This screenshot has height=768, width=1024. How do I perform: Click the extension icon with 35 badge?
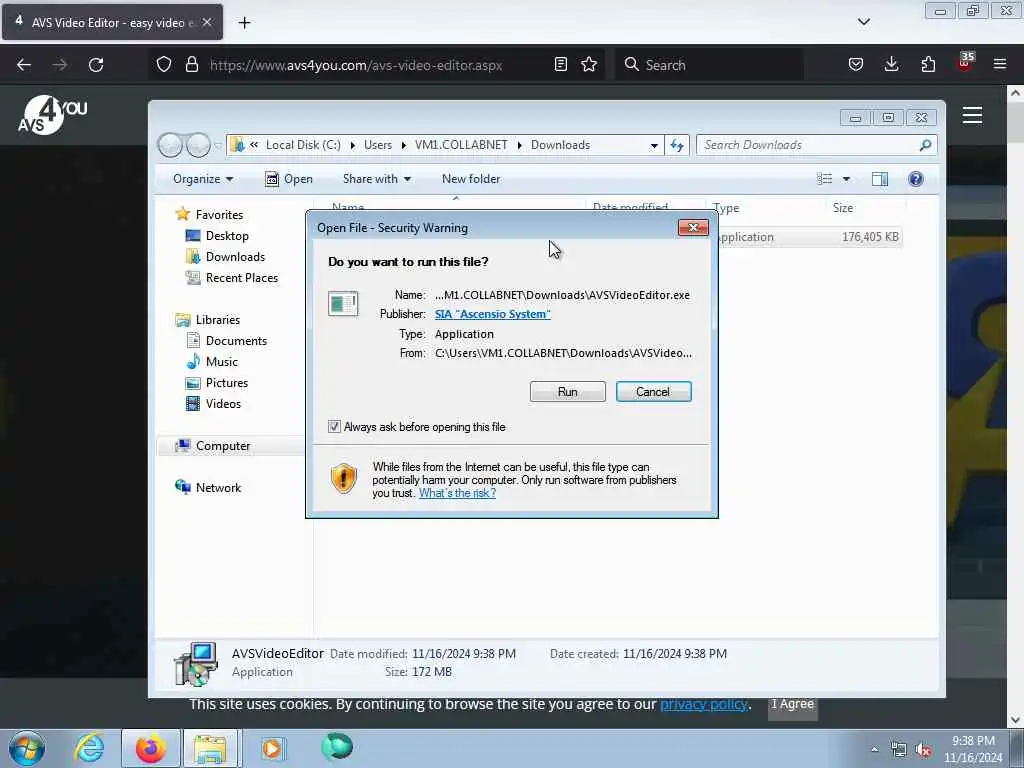965,62
